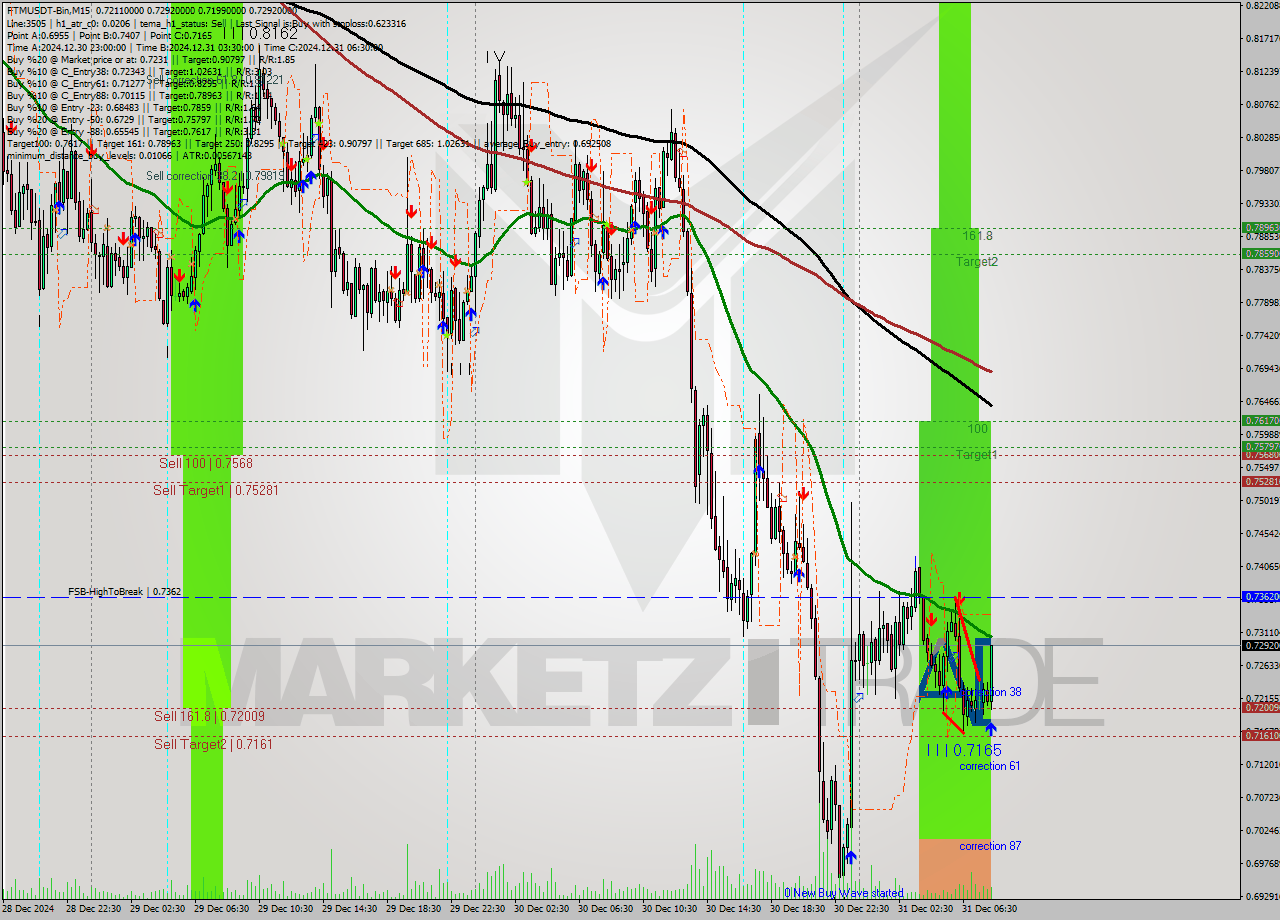Click the 0.82208 price axis value

pyautogui.click(x=1262, y=5)
